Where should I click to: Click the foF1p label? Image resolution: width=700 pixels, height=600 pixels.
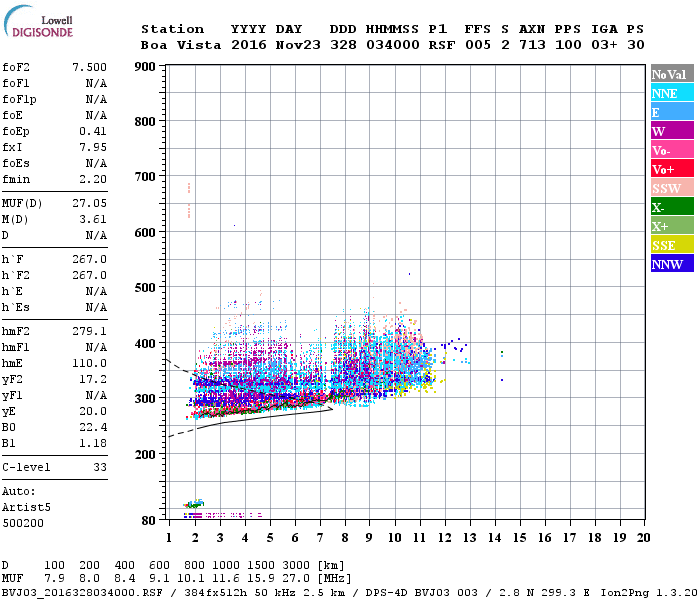pos(19,100)
